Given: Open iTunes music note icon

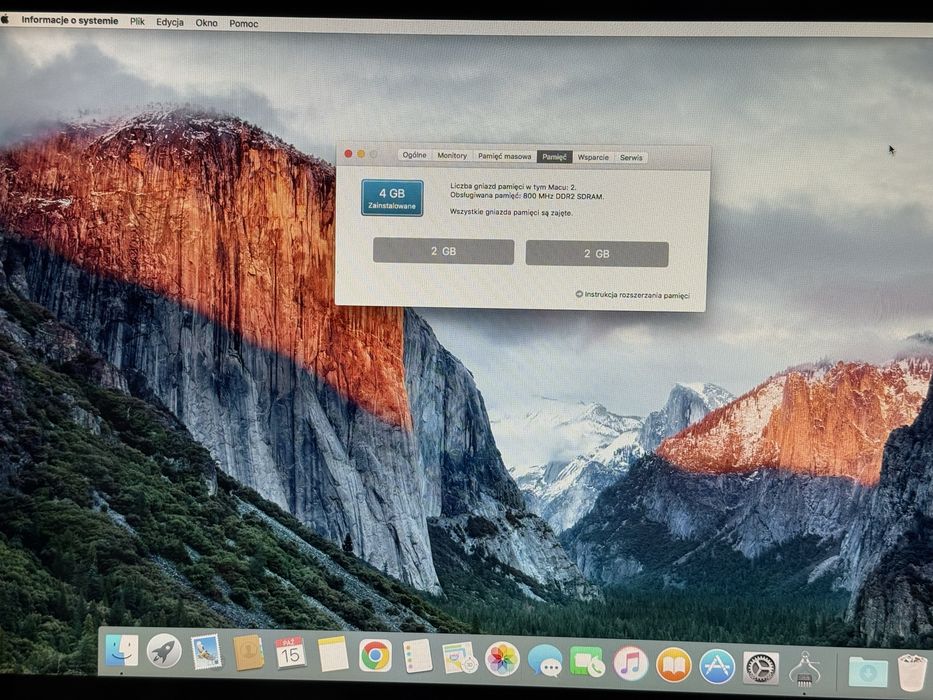Looking at the screenshot, I should 630,664.
